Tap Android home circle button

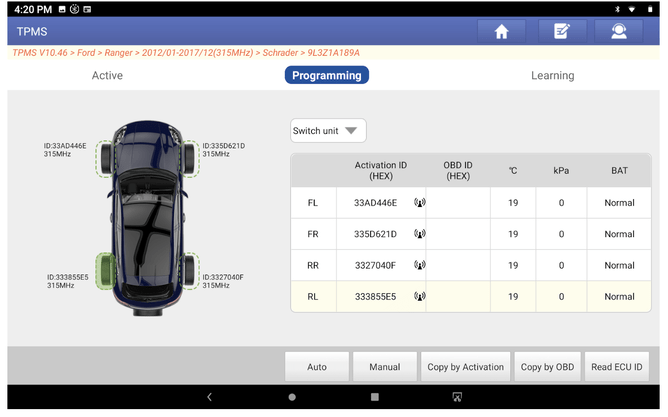tap(292, 397)
